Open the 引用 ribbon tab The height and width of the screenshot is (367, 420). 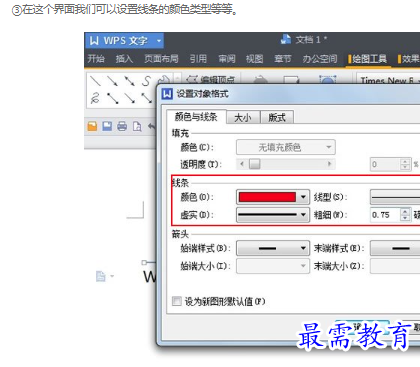(x=198, y=59)
